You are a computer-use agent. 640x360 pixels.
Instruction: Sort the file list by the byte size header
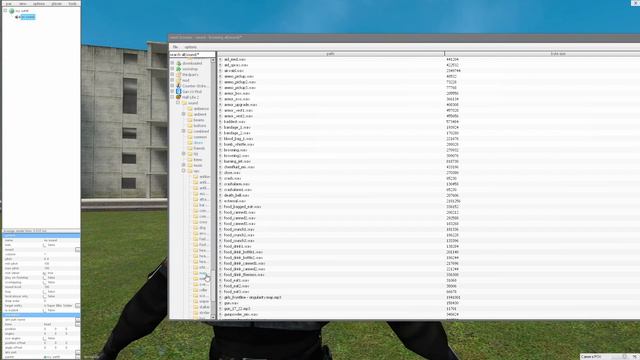[x=542, y=53]
